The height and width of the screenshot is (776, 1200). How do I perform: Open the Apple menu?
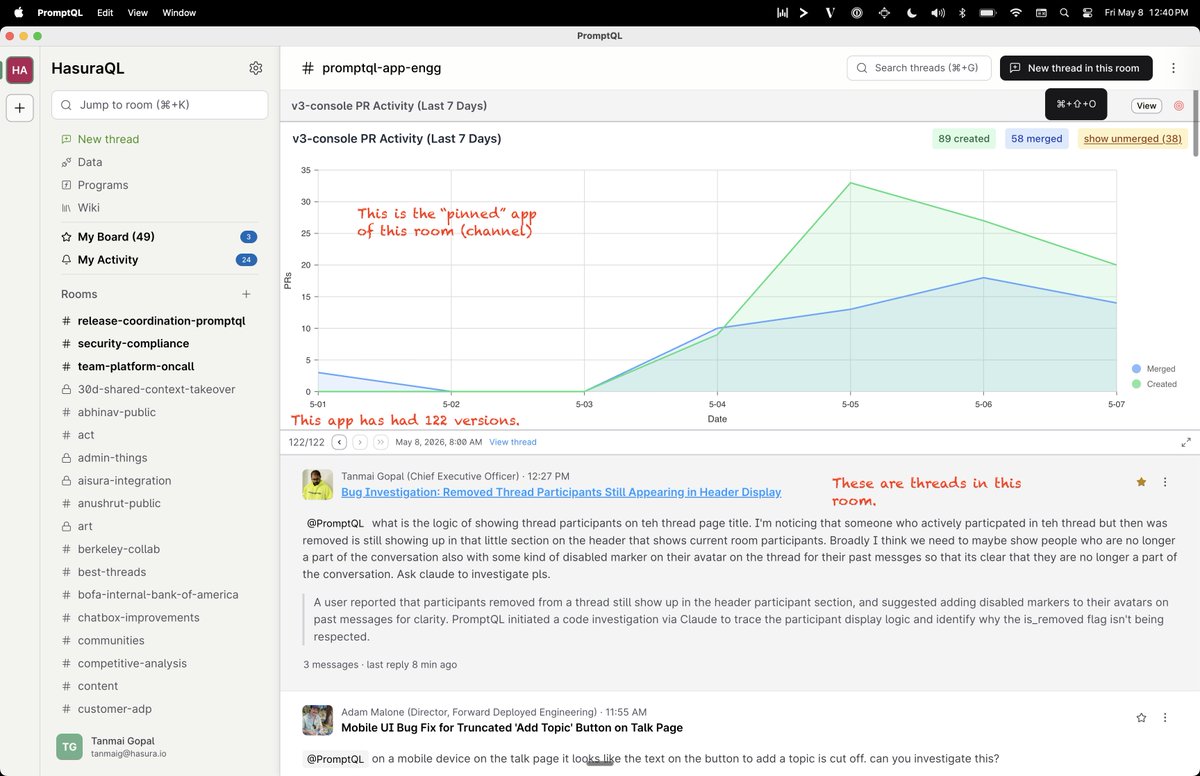18,13
